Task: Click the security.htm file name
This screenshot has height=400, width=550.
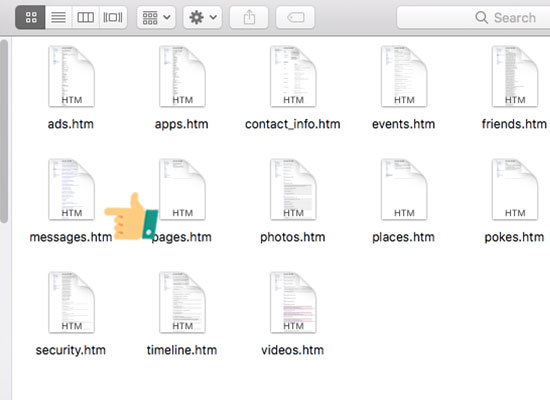Action: [71, 351]
